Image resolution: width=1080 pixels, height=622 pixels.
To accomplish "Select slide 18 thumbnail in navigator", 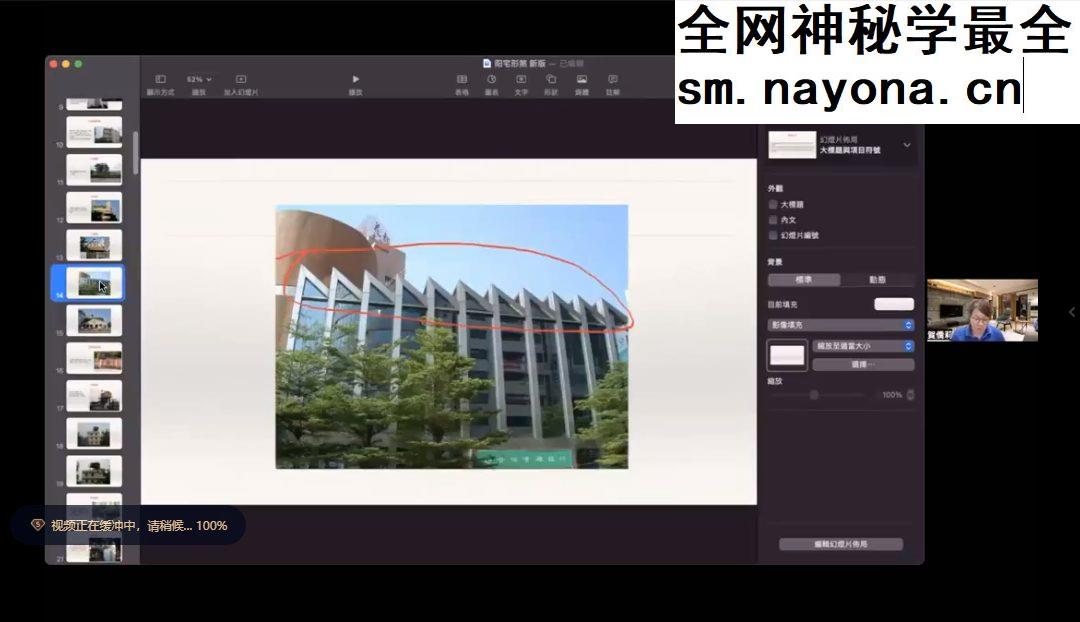I will click(x=94, y=434).
